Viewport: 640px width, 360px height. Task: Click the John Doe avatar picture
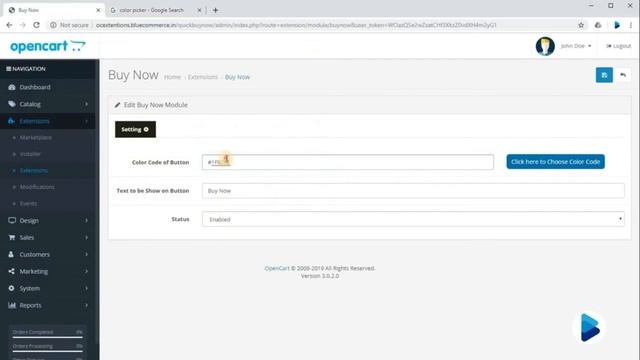[x=545, y=46]
